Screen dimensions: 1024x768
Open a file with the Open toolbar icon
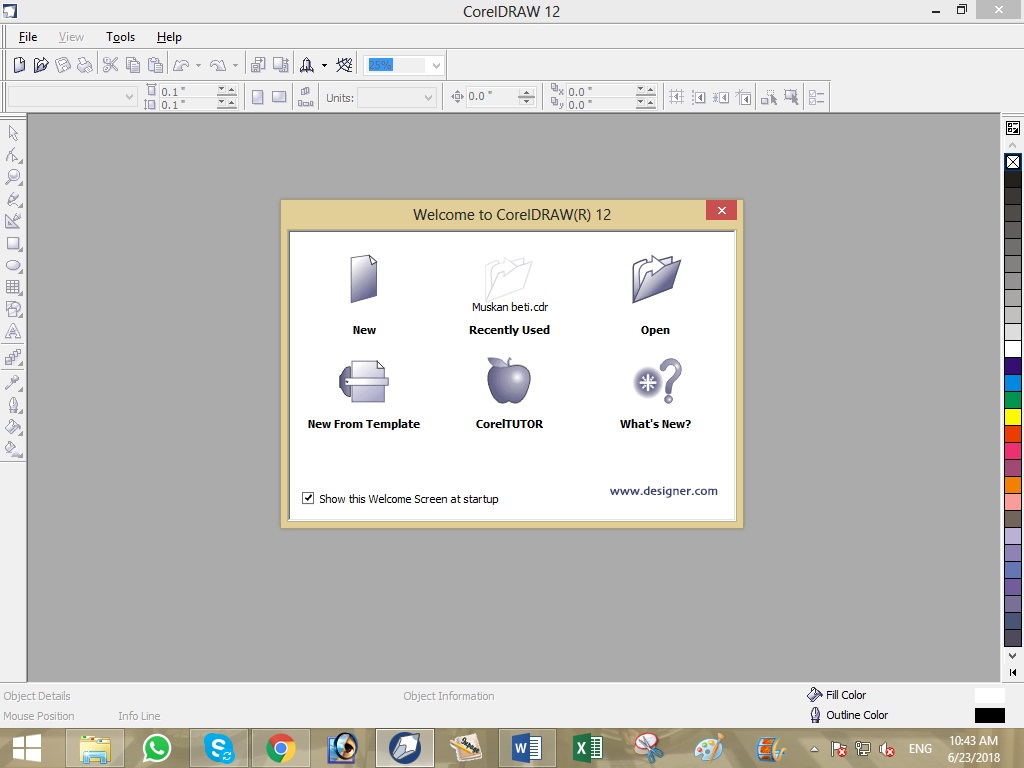click(41, 64)
